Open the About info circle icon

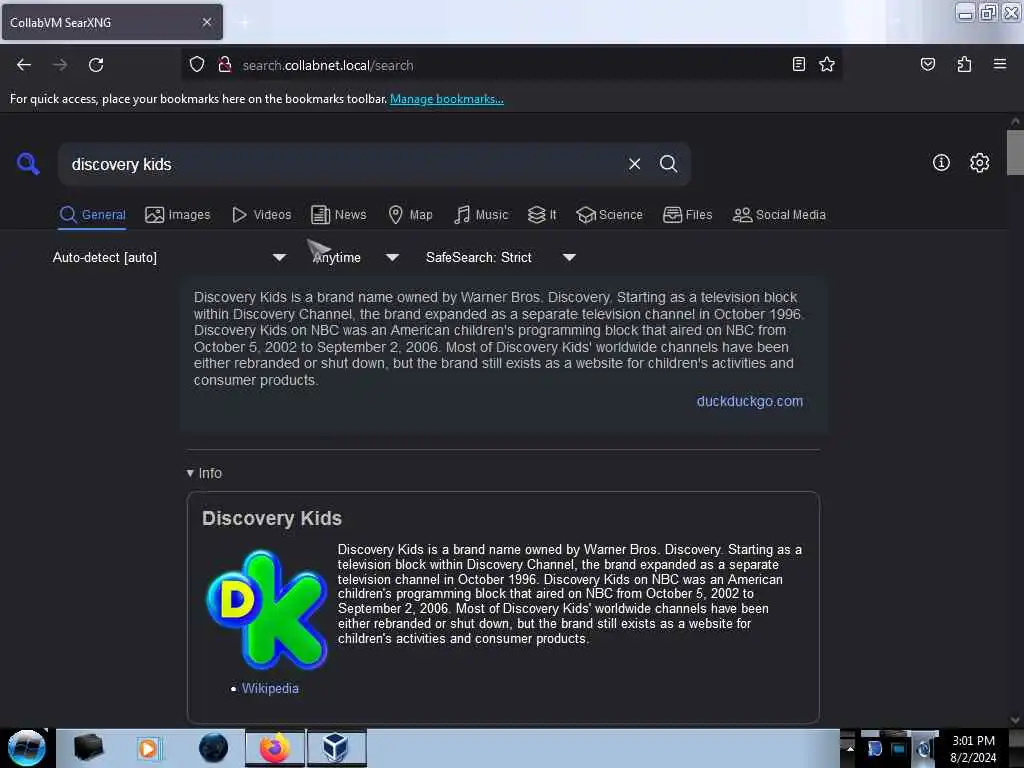(x=941, y=163)
